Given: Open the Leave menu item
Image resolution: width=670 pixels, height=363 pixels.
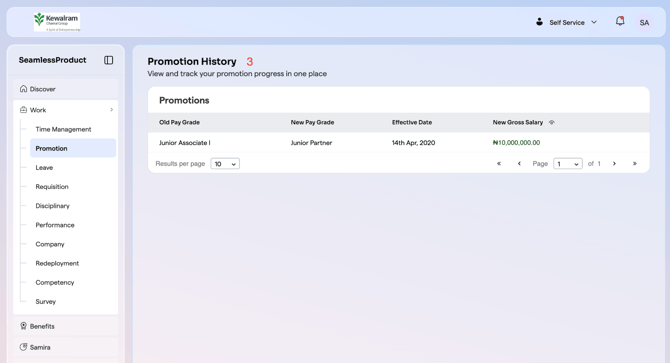Looking at the screenshot, I should [44, 167].
